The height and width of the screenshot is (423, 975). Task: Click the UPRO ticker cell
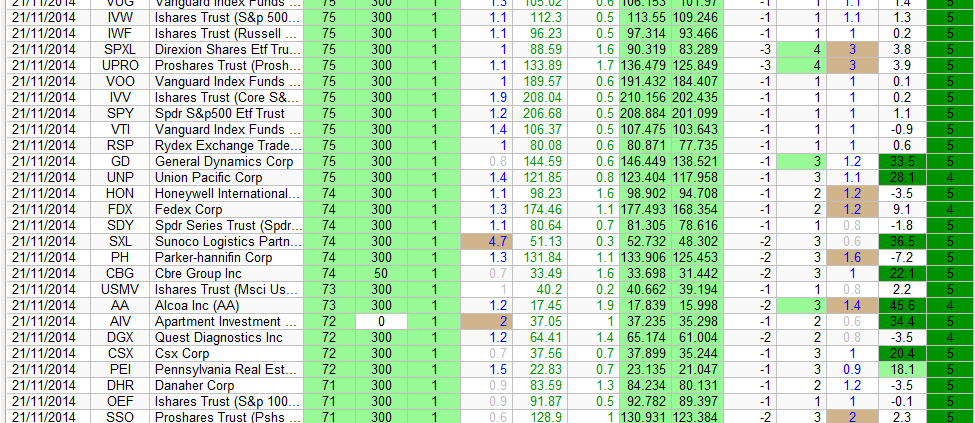tap(120, 65)
